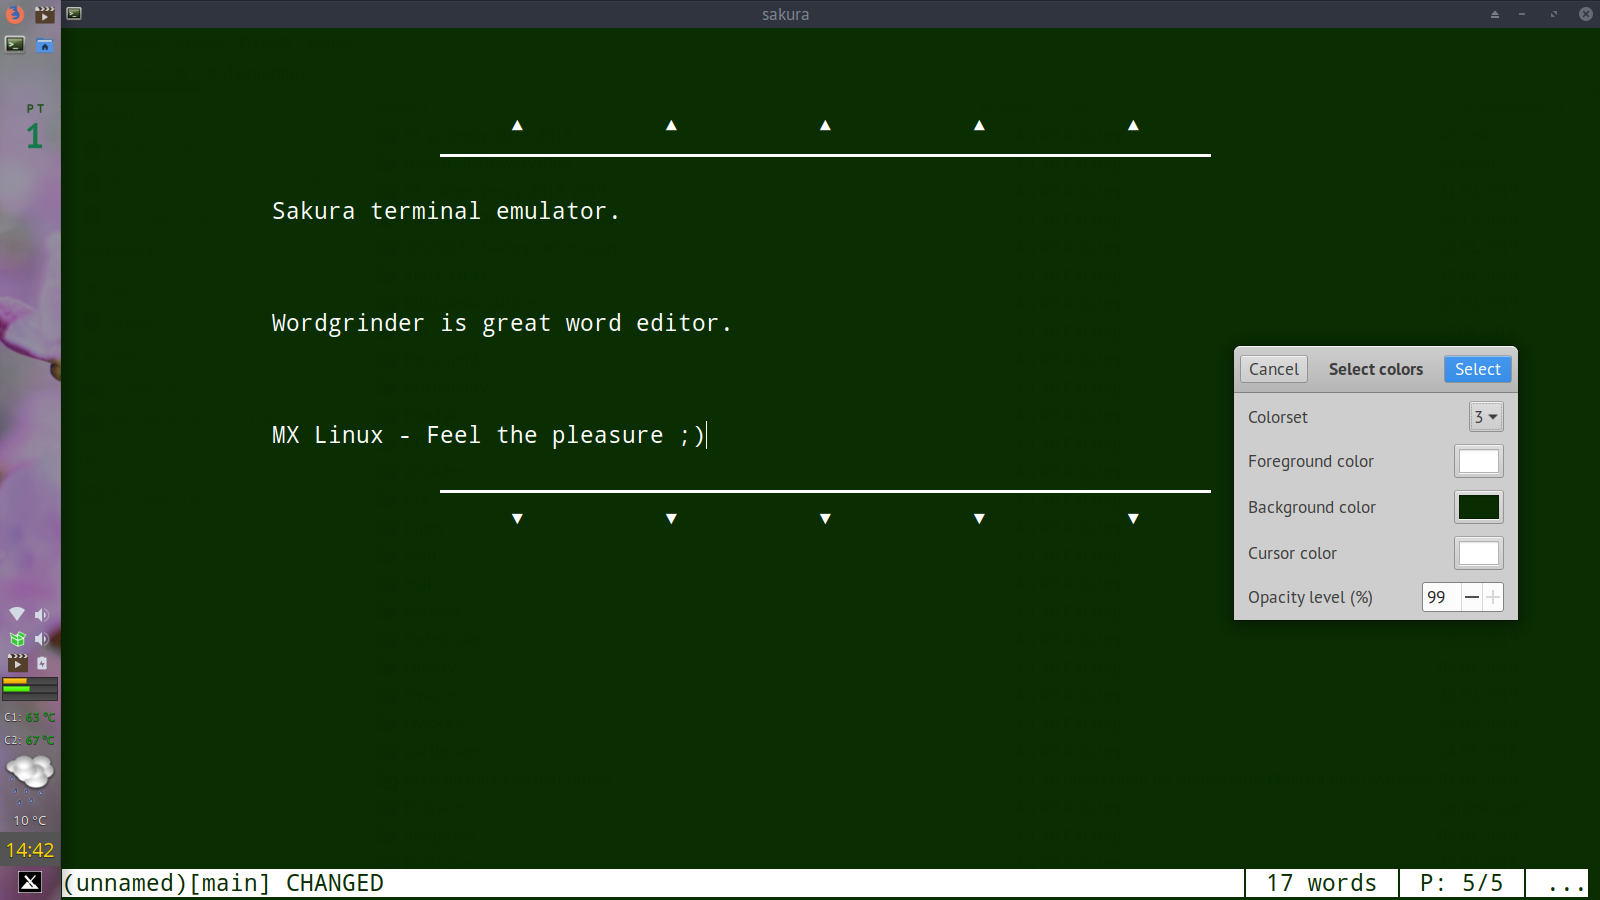Click the C2 67 °C temperature reading

tap(30, 740)
